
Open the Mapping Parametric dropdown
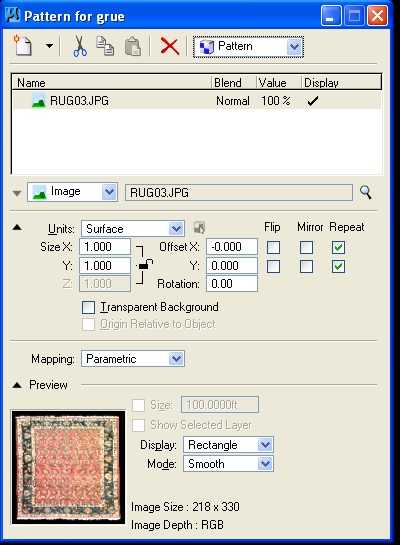coord(133,359)
